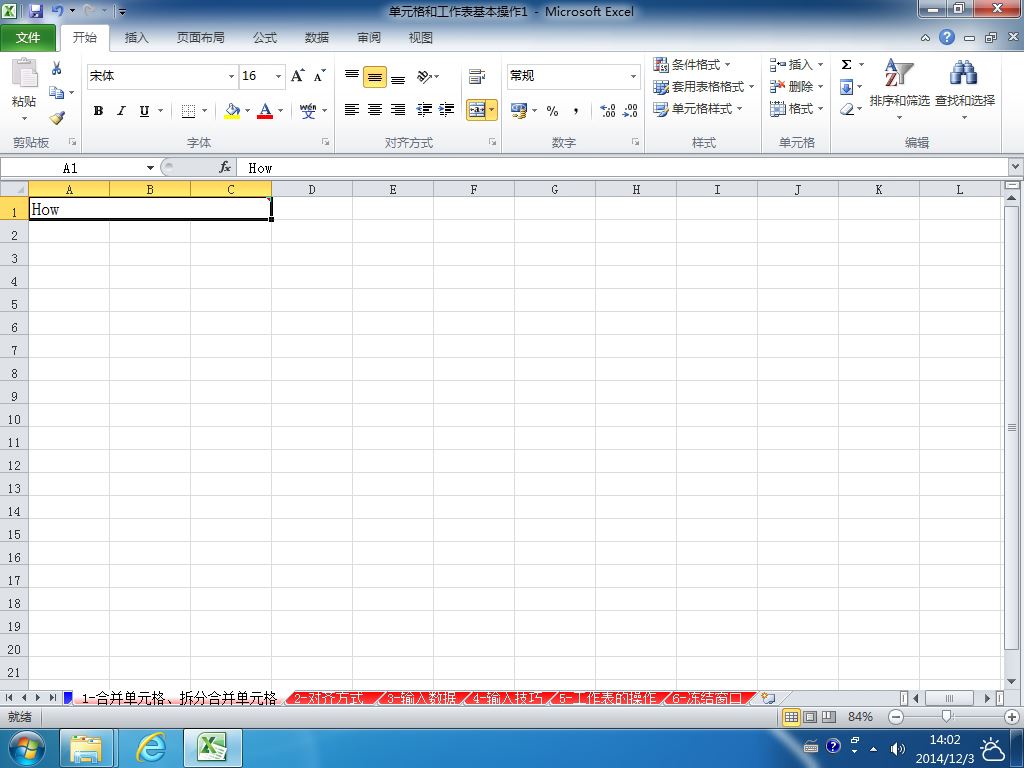Toggle Merge and Center button
Viewport: 1024px width, 768px height.
(477, 110)
